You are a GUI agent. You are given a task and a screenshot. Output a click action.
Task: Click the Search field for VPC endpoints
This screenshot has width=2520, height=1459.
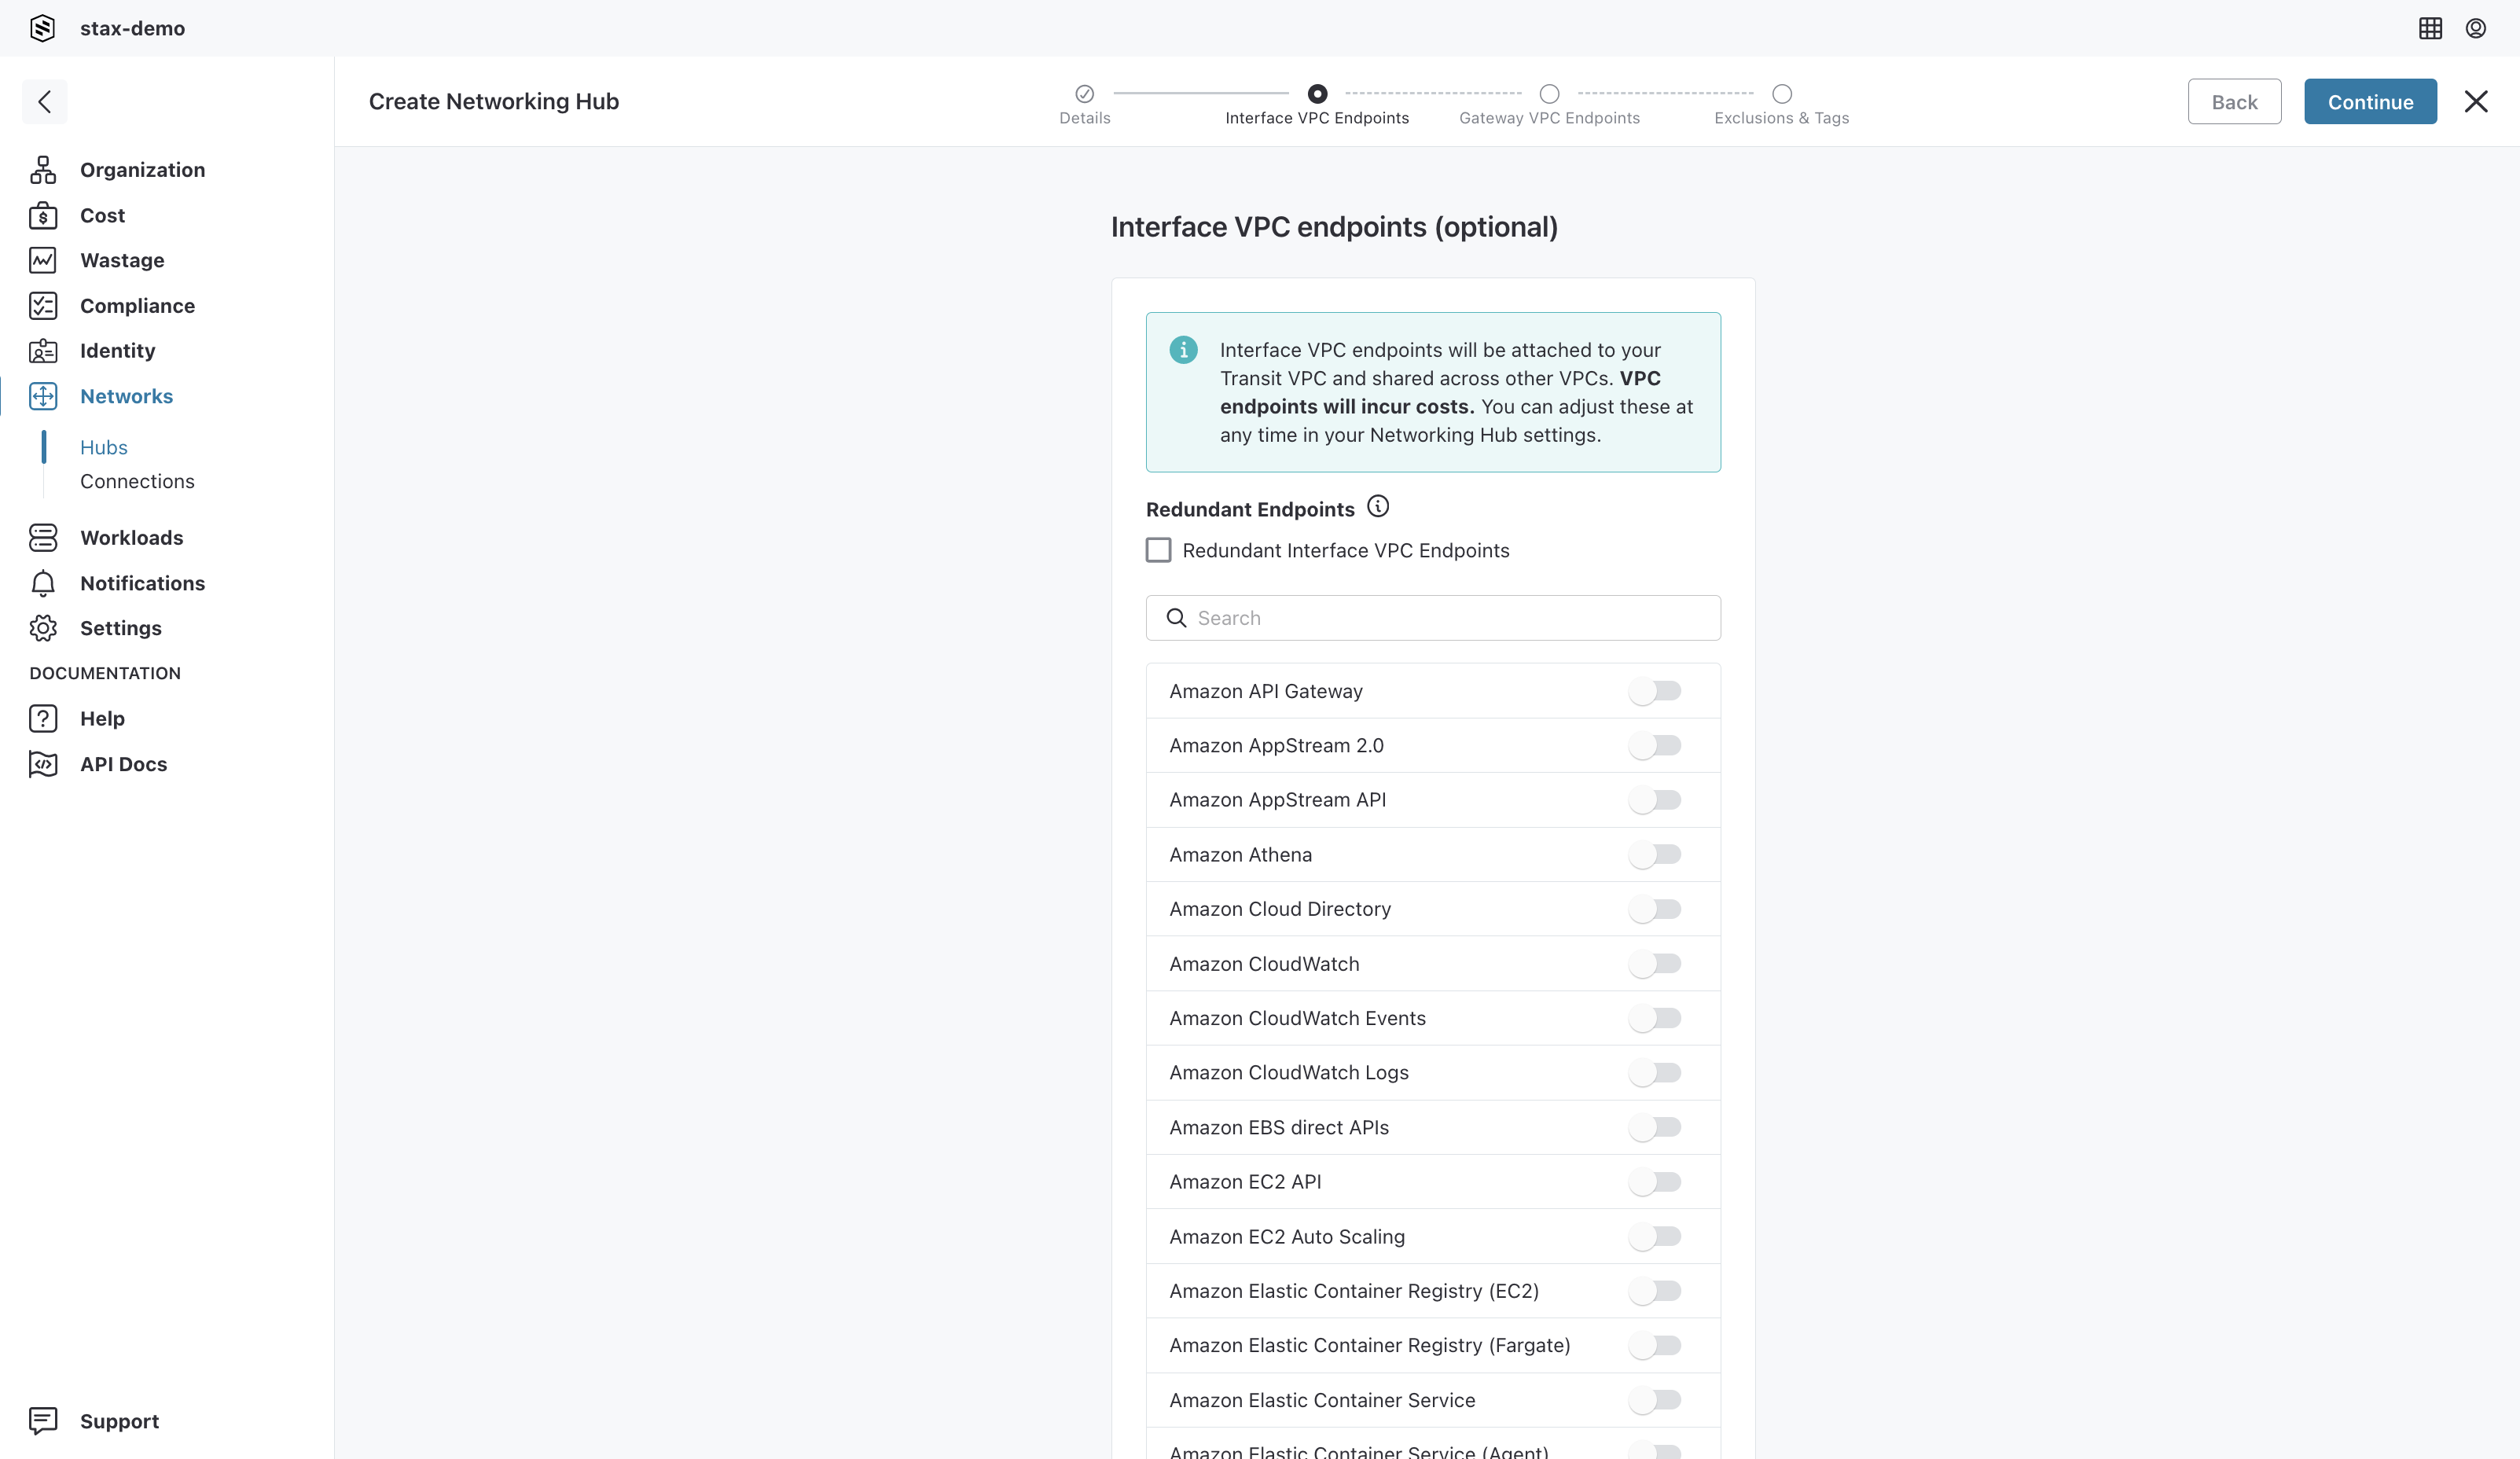pyautogui.click(x=1433, y=616)
